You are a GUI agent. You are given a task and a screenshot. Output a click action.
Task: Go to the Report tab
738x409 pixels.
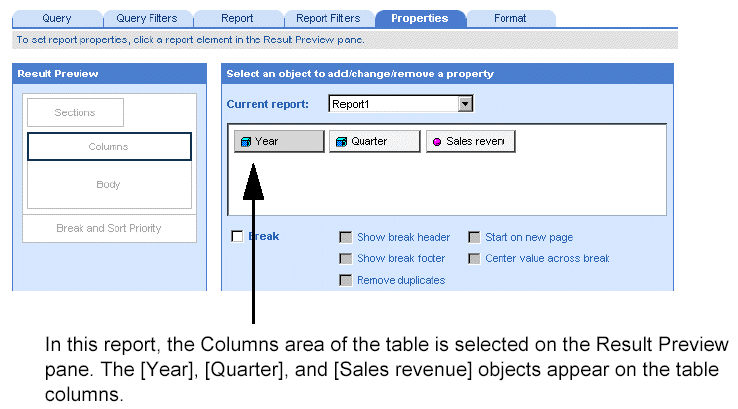[237, 18]
